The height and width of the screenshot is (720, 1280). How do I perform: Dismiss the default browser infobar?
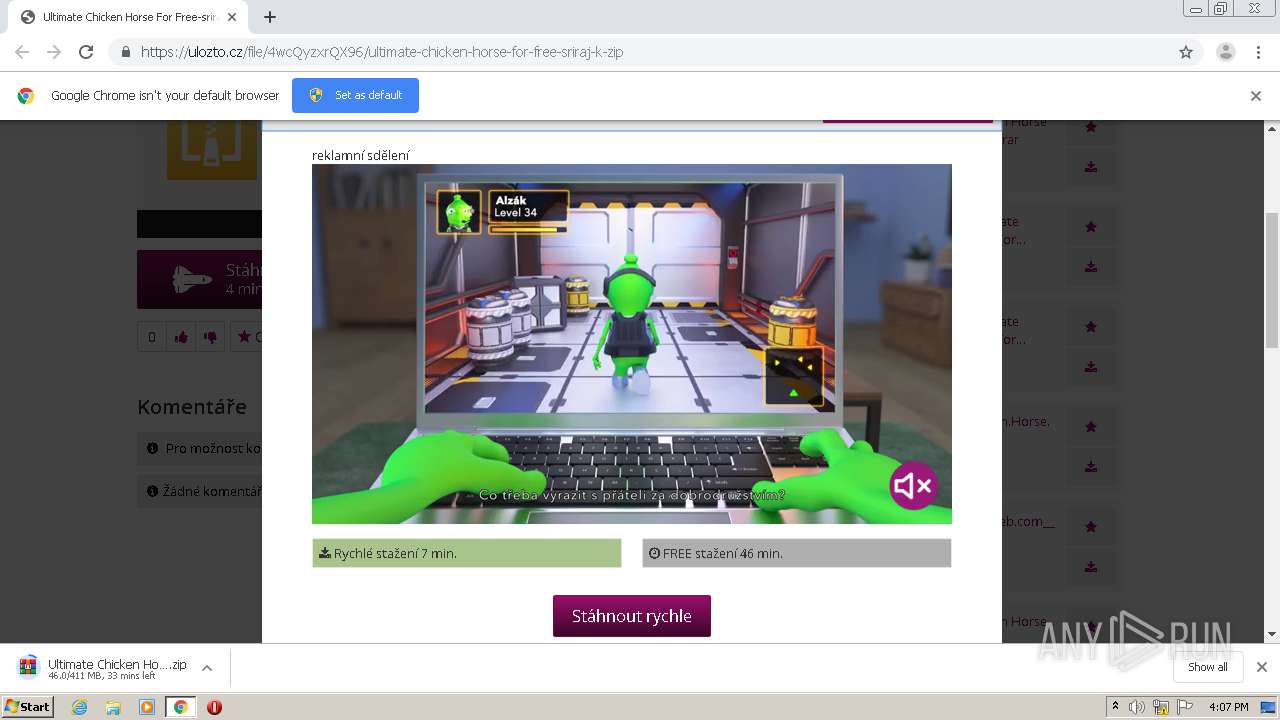[x=1256, y=96]
